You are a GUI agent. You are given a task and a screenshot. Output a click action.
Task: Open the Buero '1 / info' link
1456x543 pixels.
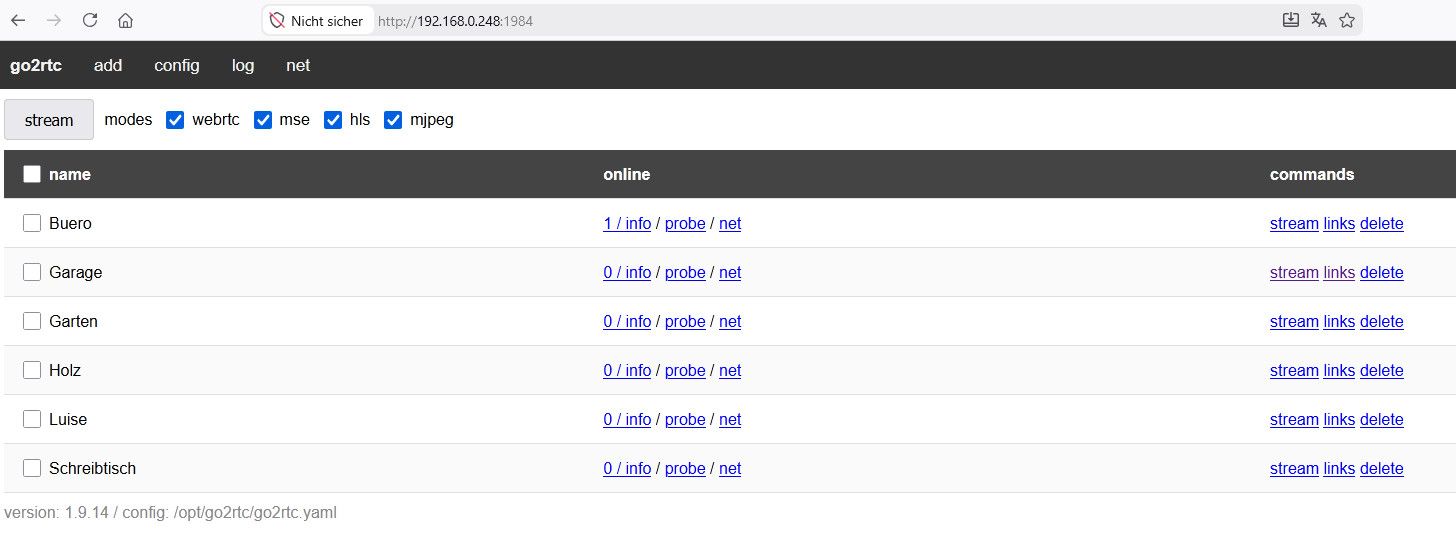[x=627, y=223]
